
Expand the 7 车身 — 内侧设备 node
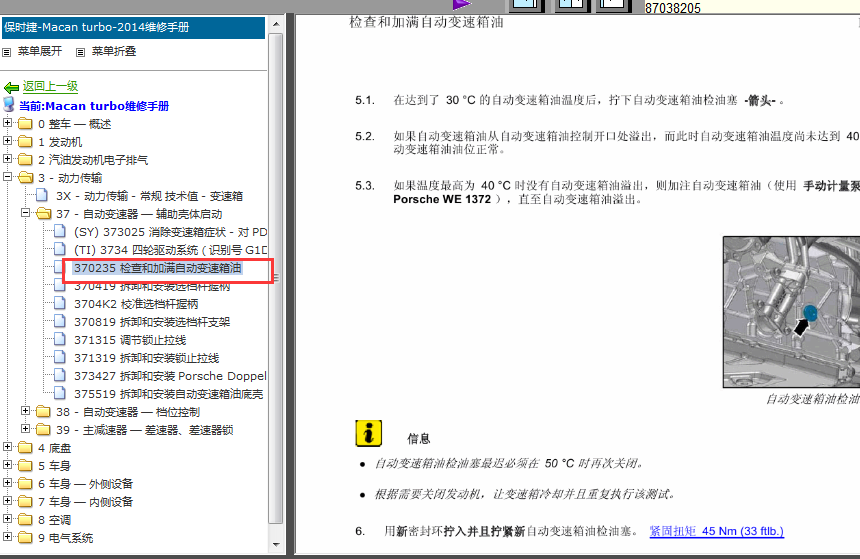point(7,500)
